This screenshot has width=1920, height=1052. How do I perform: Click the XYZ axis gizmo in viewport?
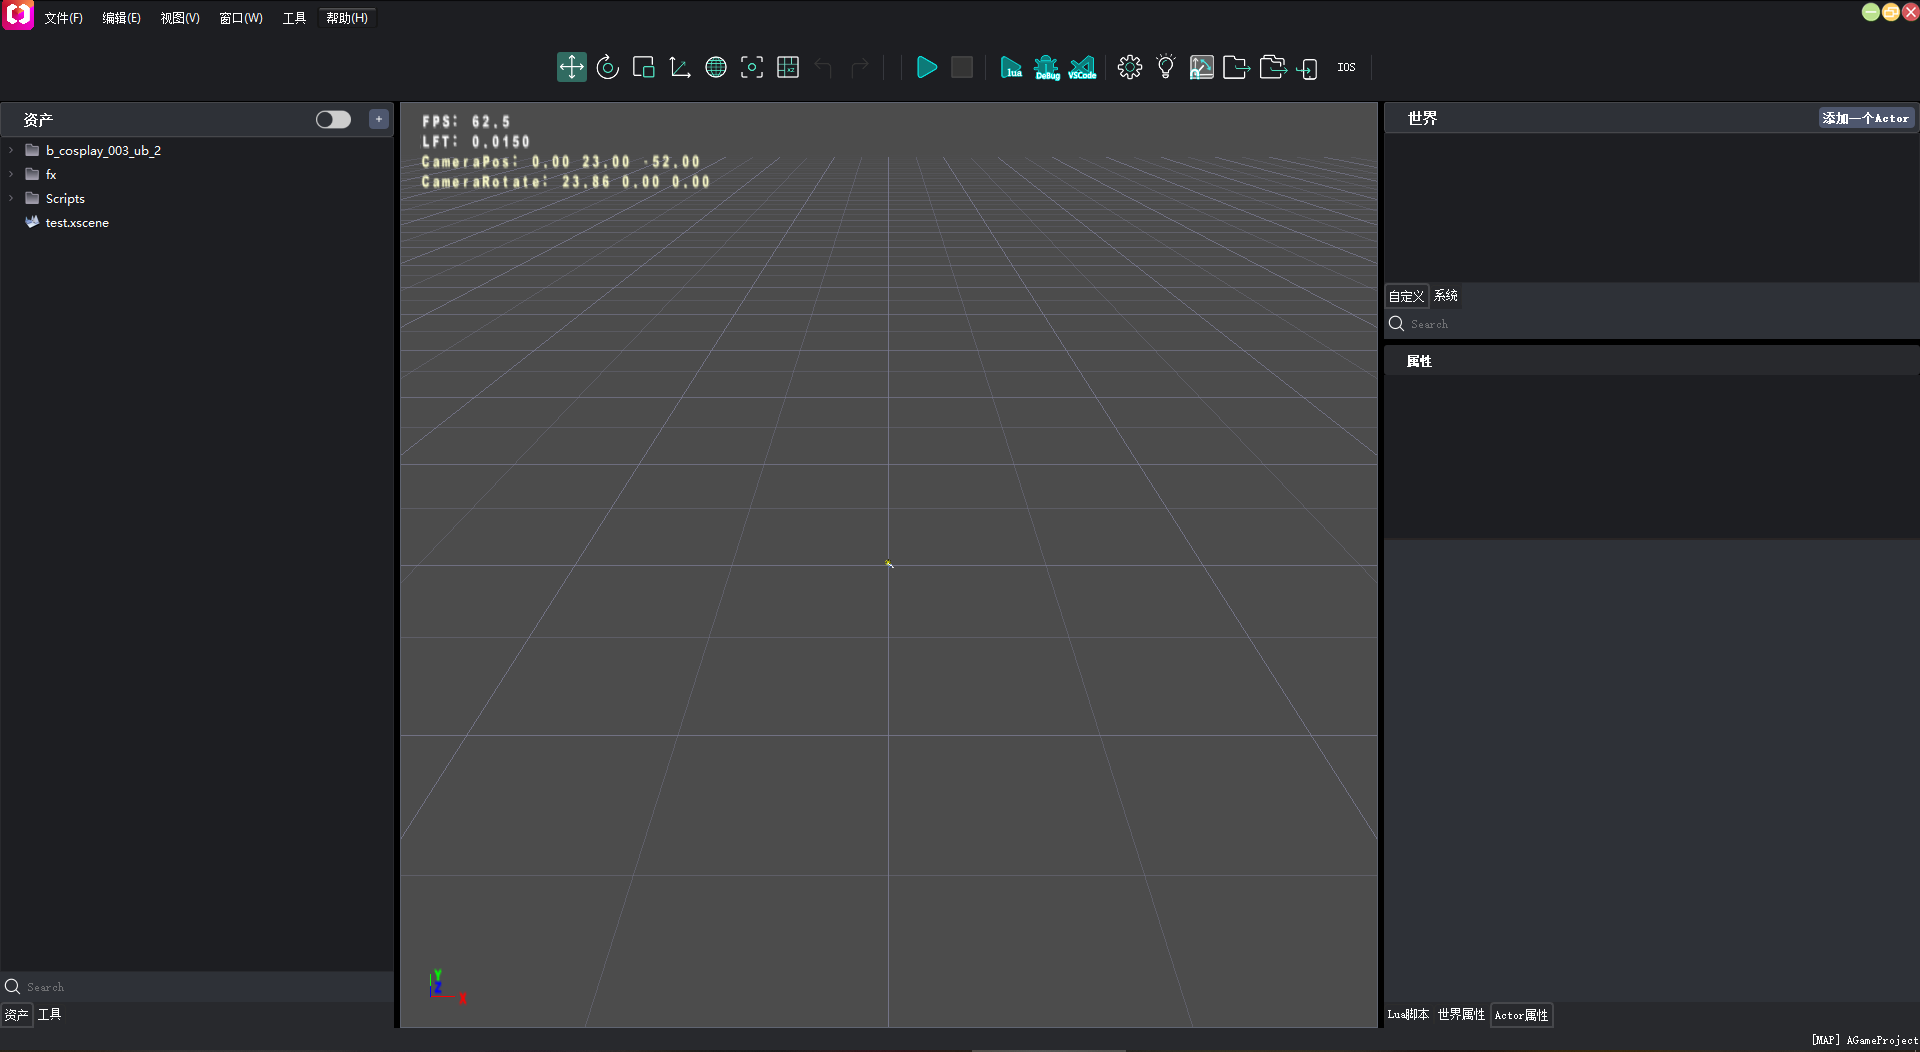click(447, 986)
